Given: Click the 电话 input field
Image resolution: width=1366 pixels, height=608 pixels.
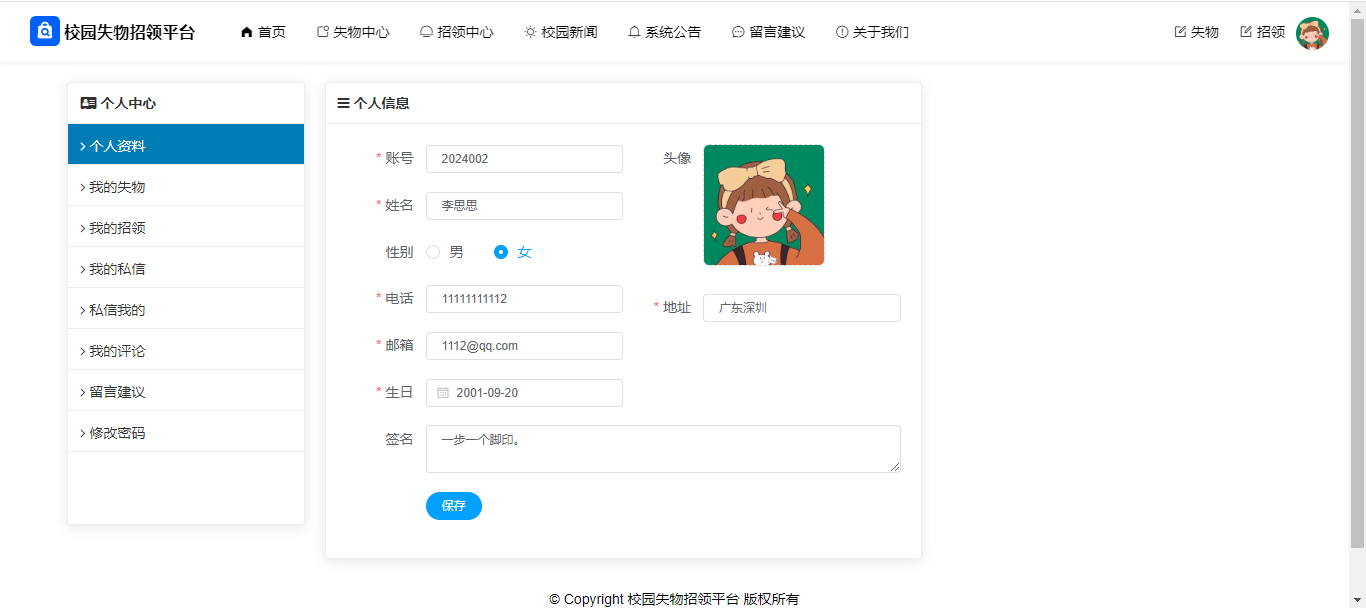Looking at the screenshot, I should (x=524, y=299).
